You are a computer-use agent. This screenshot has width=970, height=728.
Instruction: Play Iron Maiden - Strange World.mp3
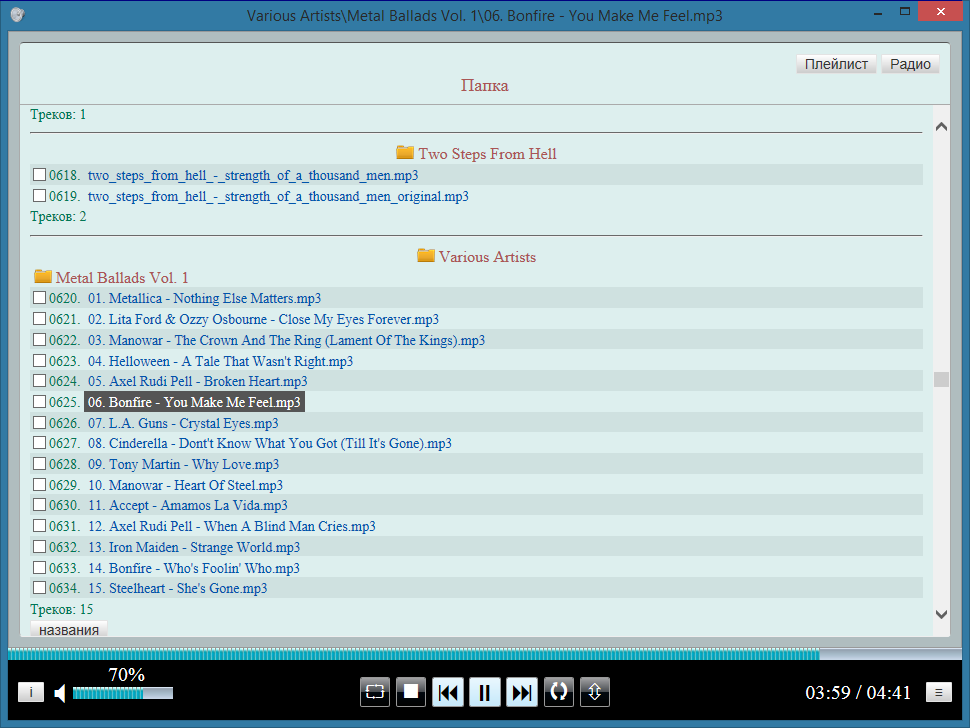pos(194,547)
